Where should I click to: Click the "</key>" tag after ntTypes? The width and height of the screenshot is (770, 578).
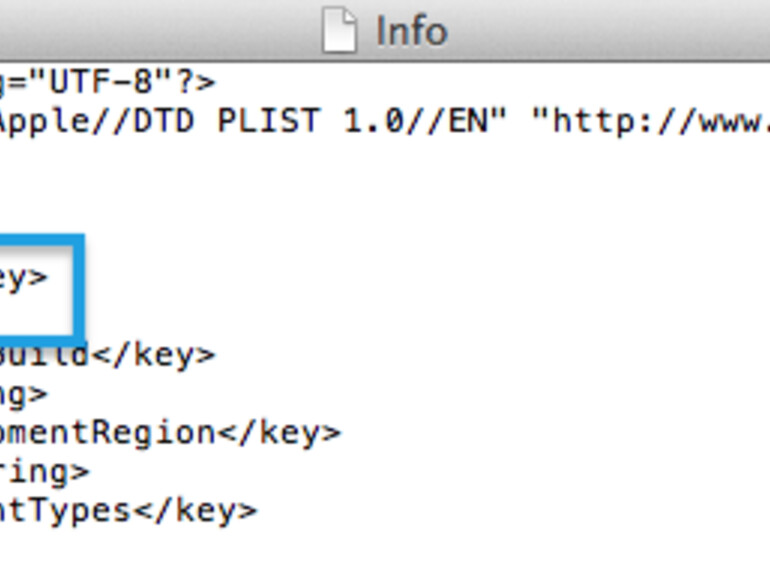(195, 510)
